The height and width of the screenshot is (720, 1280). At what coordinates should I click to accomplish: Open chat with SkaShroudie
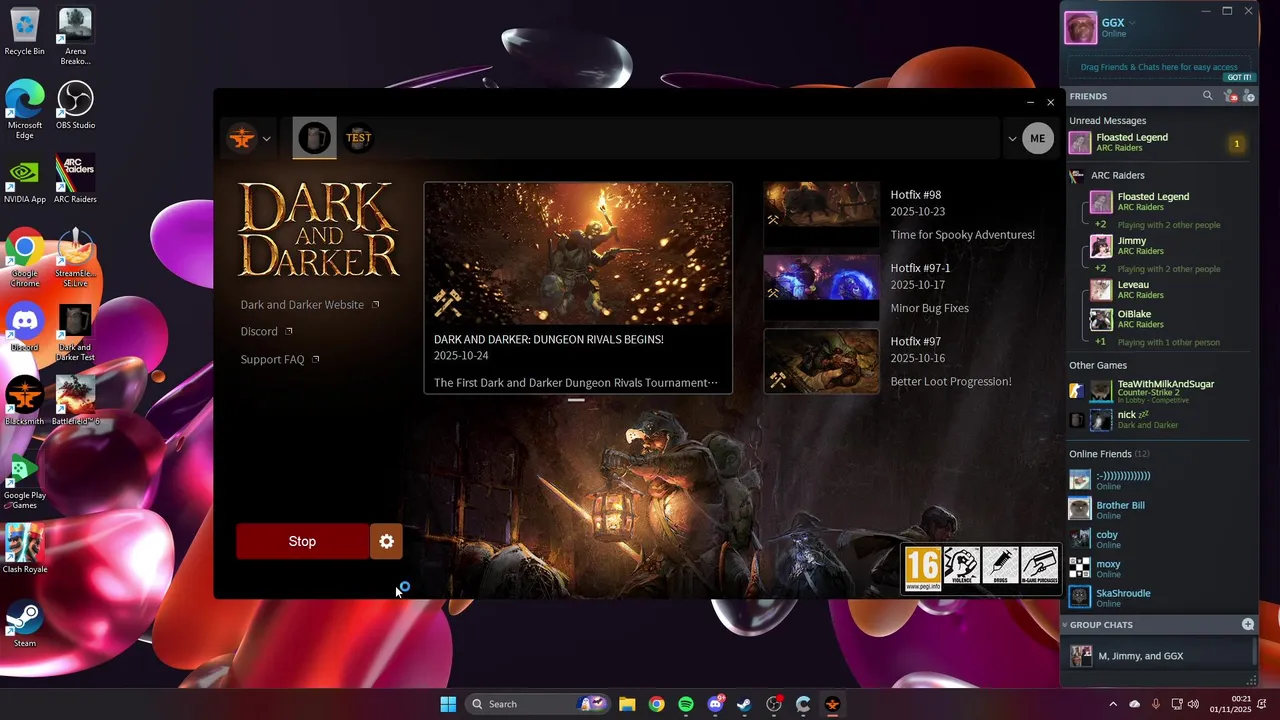click(x=1160, y=597)
